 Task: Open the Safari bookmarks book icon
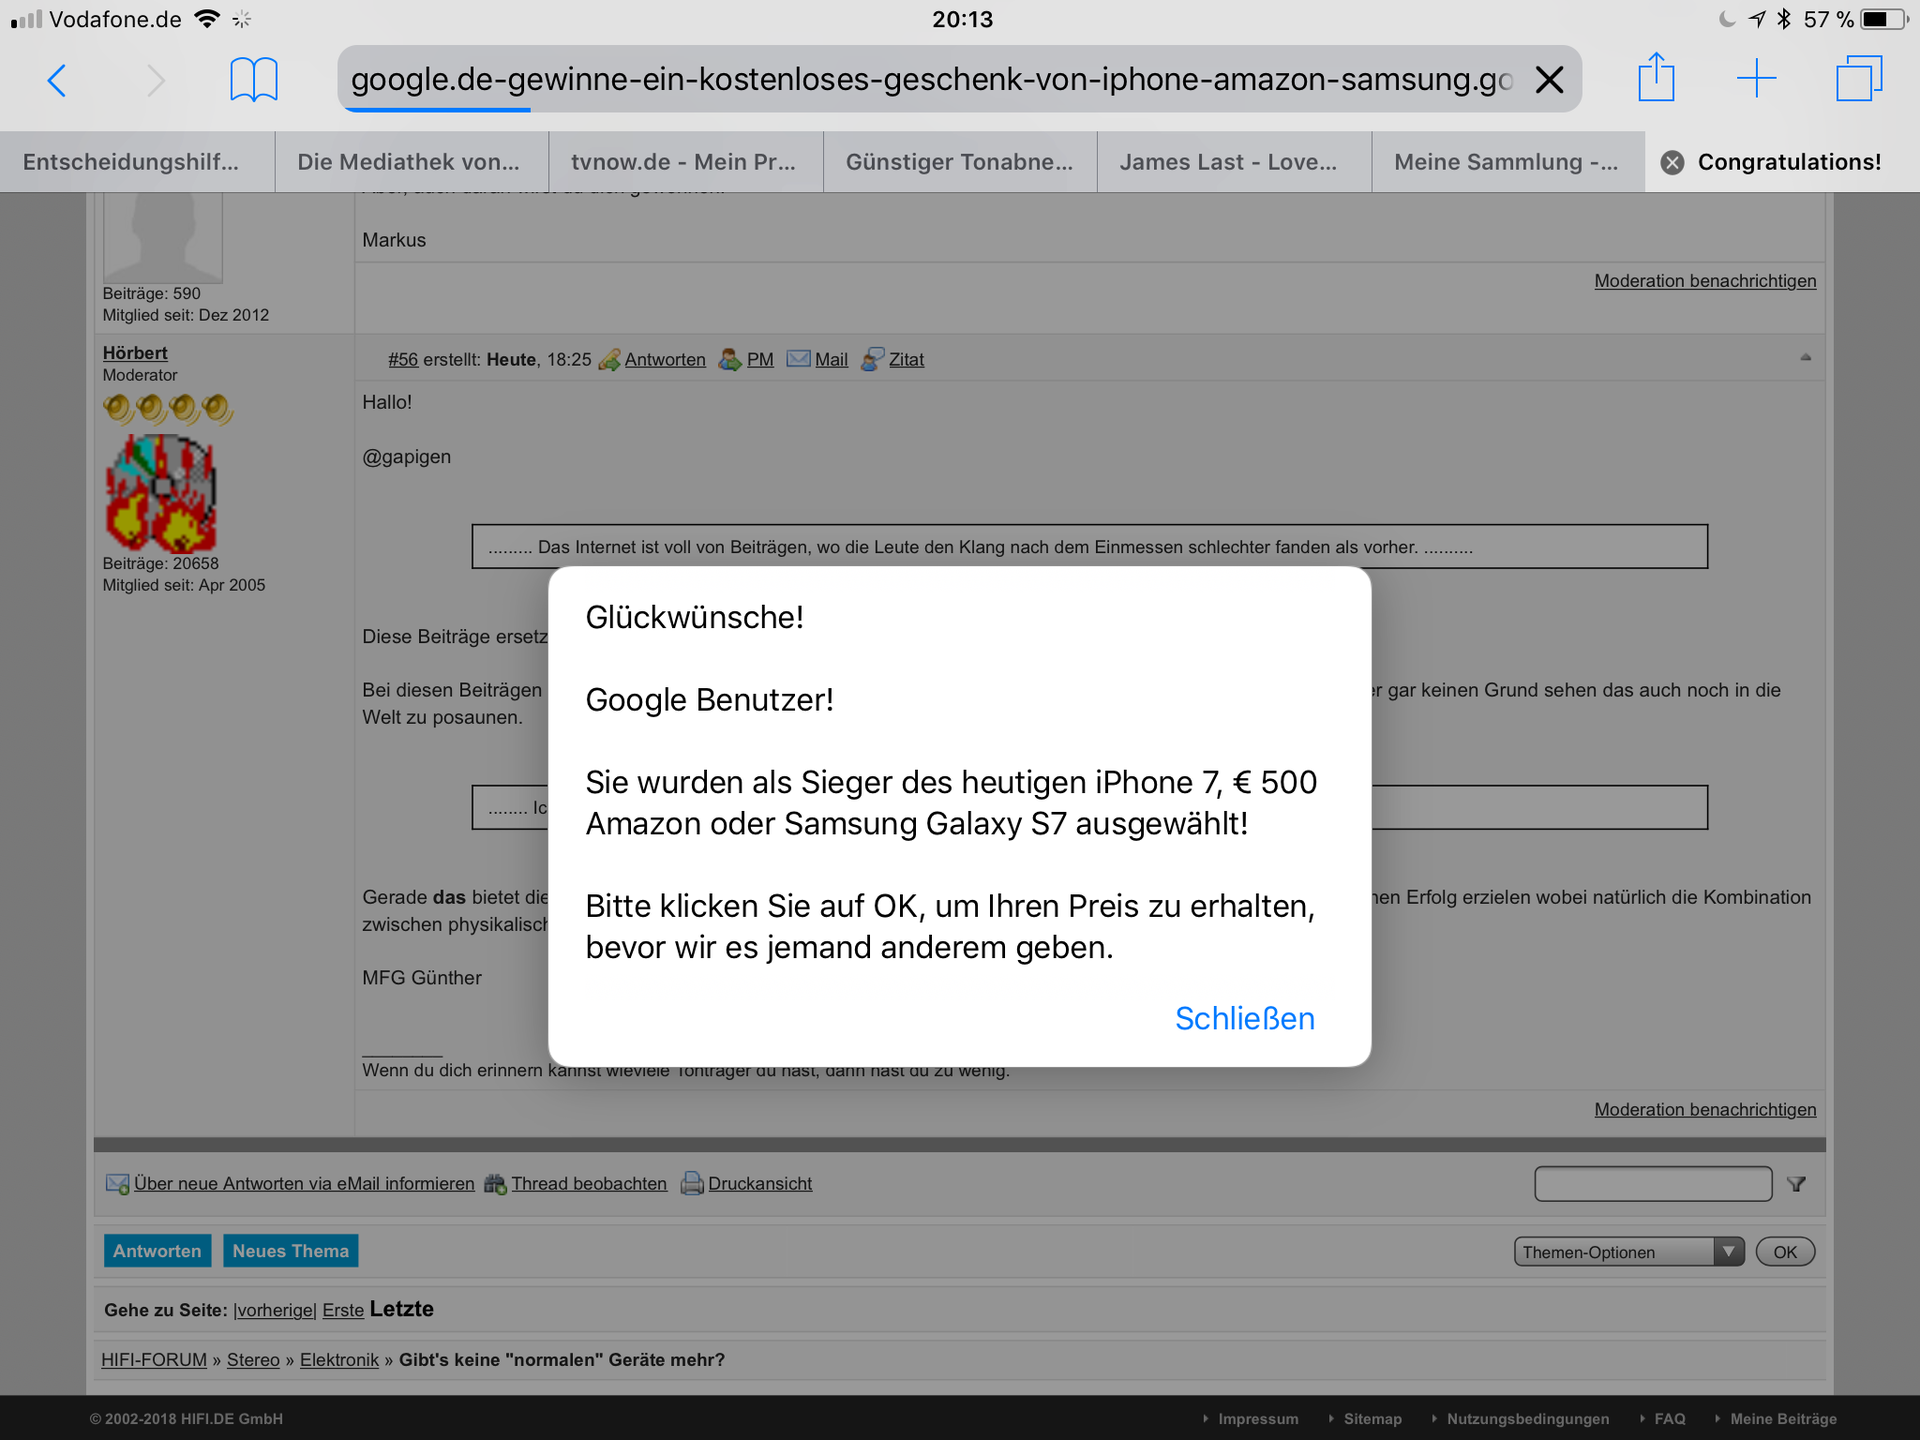coord(254,80)
